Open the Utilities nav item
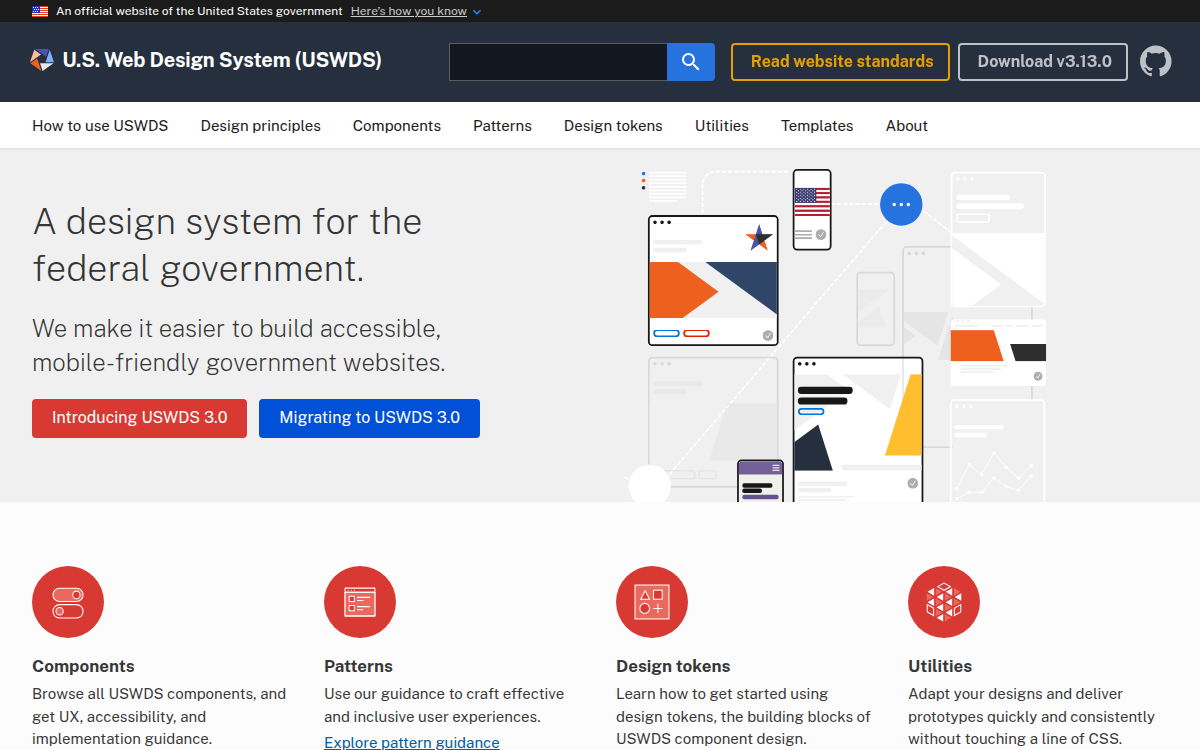 (x=722, y=126)
